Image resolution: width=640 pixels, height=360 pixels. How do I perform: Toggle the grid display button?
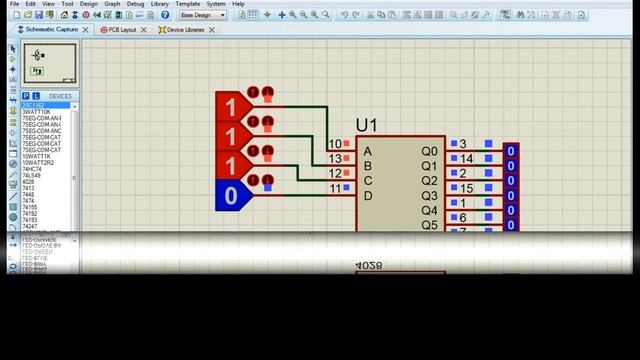click(x=253, y=15)
